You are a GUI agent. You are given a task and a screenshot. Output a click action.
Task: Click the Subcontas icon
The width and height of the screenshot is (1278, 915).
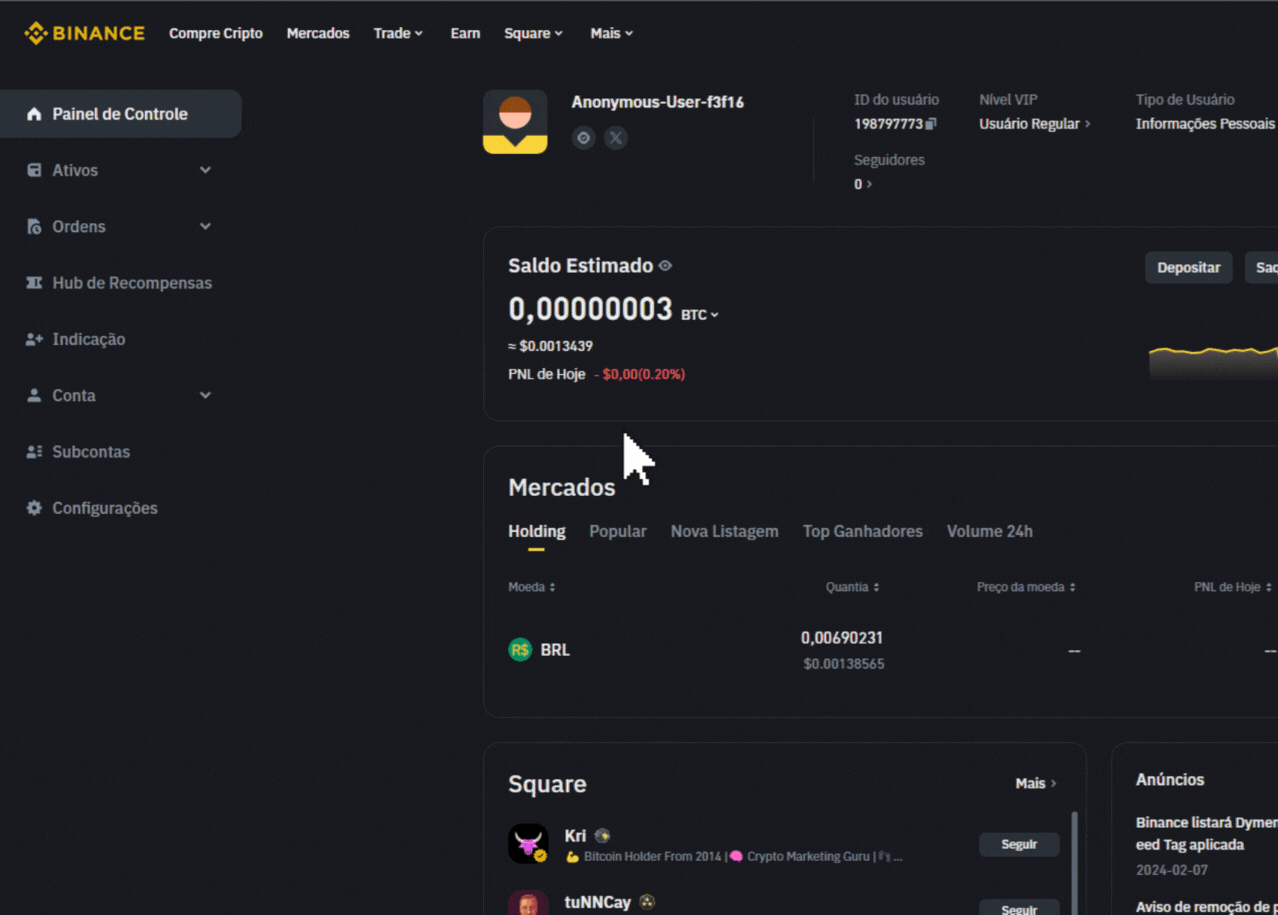point(34,452)
